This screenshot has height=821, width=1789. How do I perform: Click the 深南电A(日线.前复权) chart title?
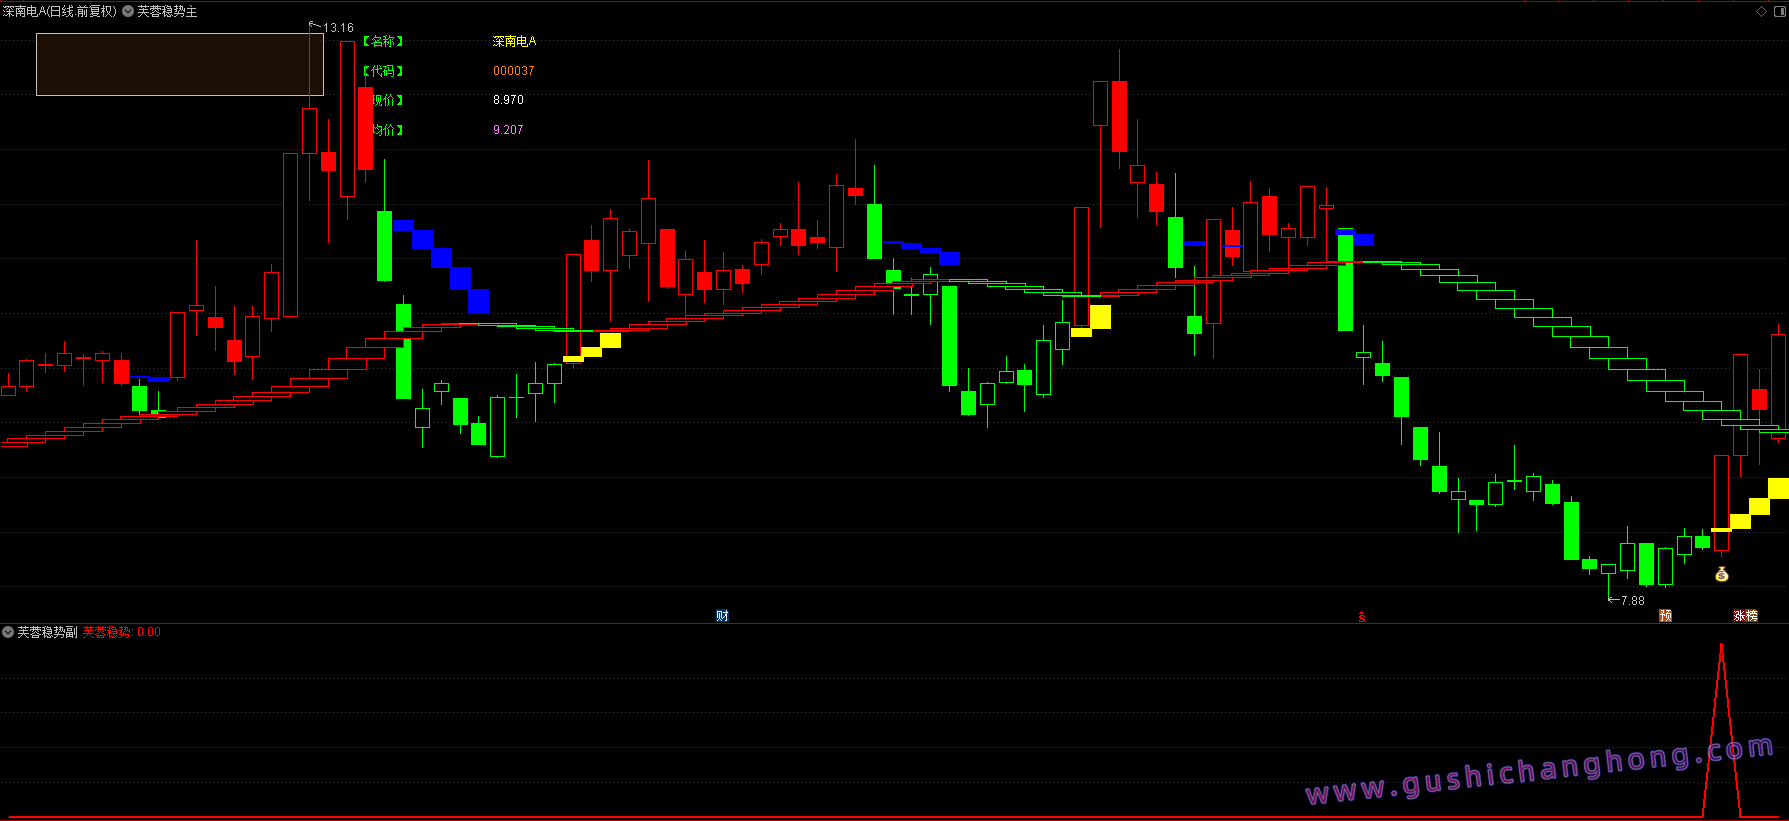click(60, 11)
